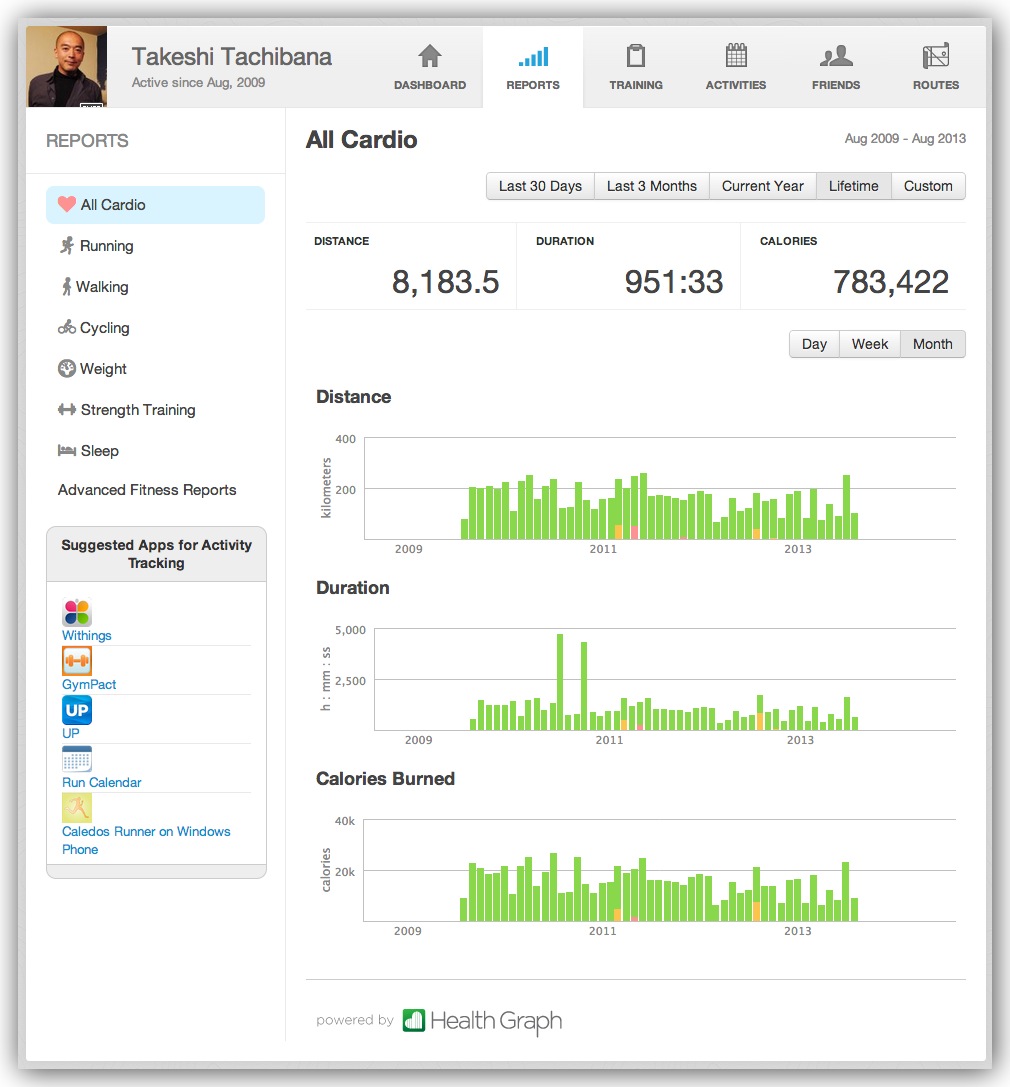The image size is (1010, 1087).
Task: Open the Activities calendar icon
Action: (x=735, y=56)
